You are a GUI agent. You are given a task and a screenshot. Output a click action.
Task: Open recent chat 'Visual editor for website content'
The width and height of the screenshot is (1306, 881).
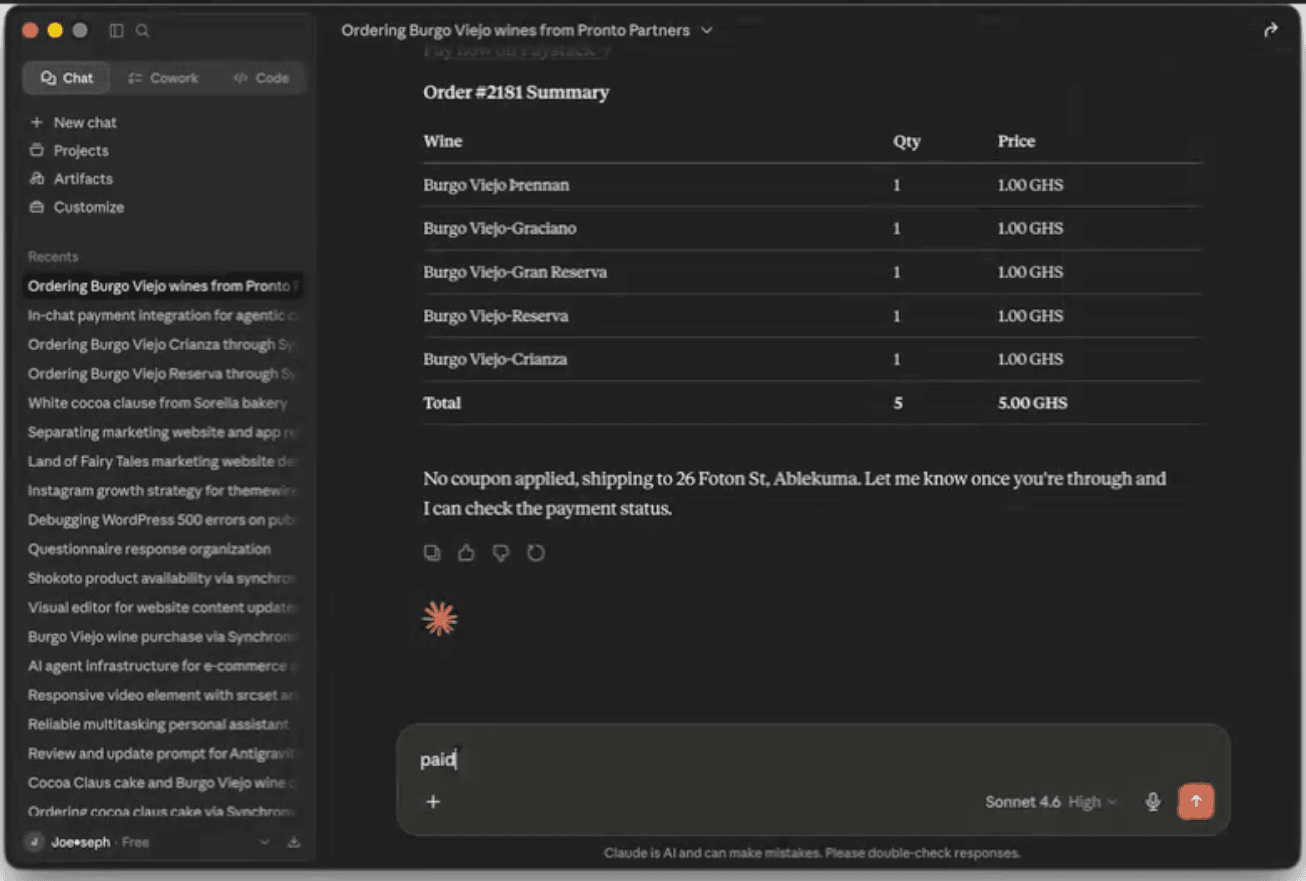163,607
